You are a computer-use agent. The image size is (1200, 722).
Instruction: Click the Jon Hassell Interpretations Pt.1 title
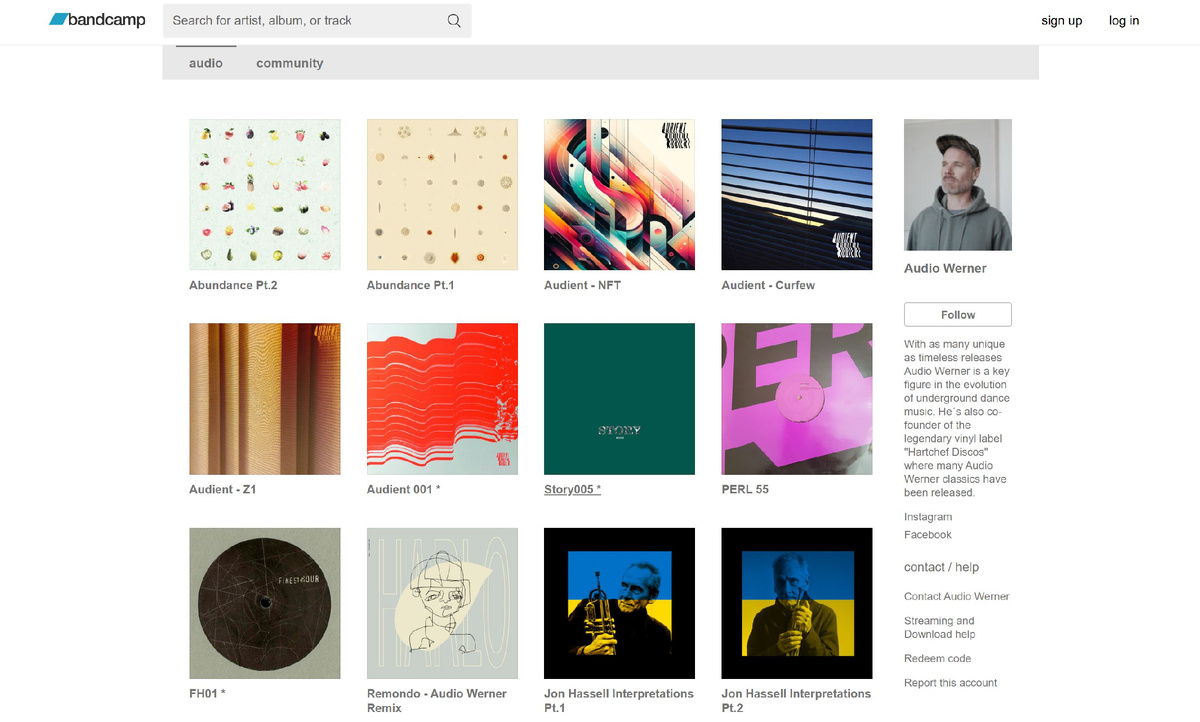(x=619, y=700)
